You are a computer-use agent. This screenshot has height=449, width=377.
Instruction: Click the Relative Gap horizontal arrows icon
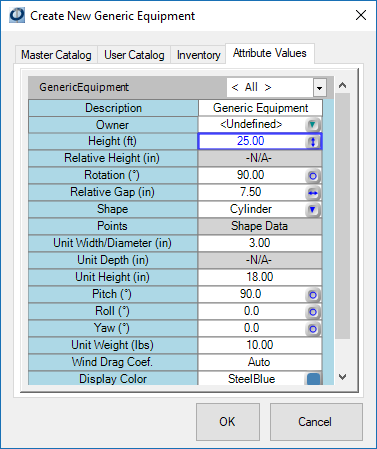(313, 193)
